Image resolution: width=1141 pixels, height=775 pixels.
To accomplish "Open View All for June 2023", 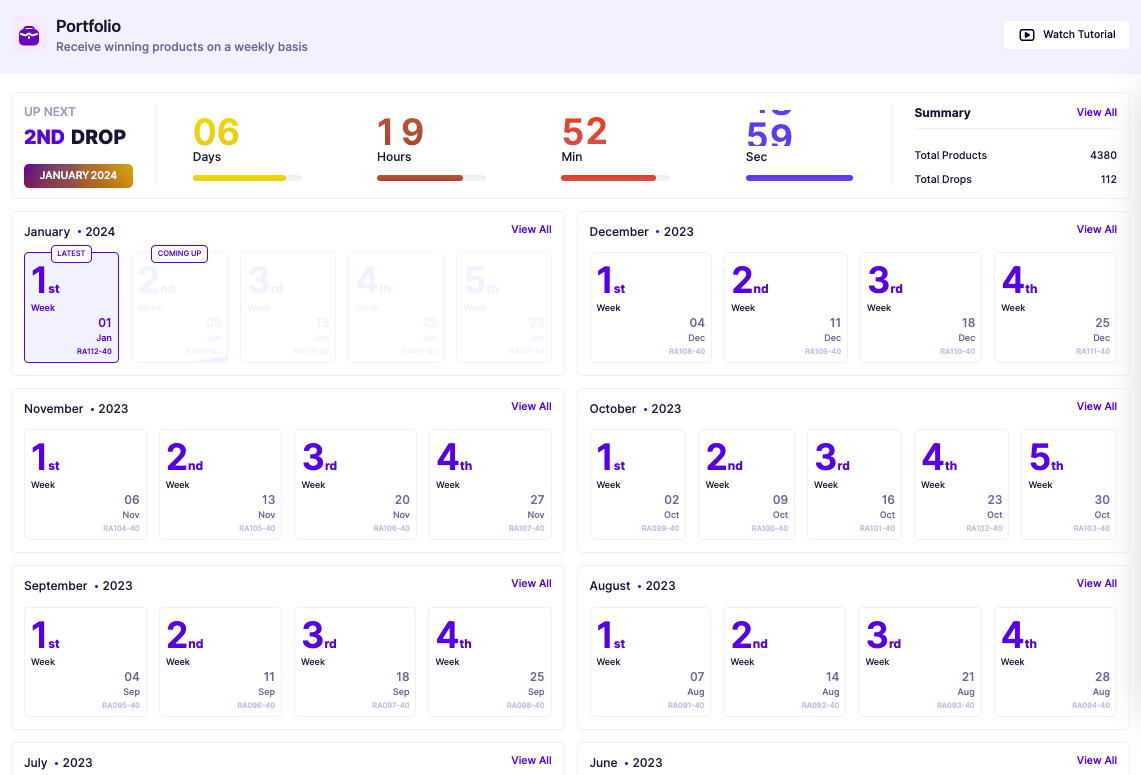I will tap(1096, 760).
